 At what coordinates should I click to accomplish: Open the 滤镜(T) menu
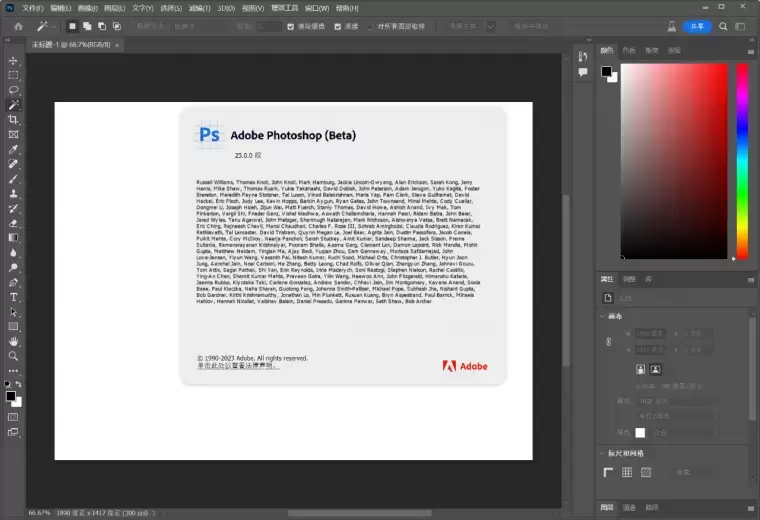pos(199,8)
